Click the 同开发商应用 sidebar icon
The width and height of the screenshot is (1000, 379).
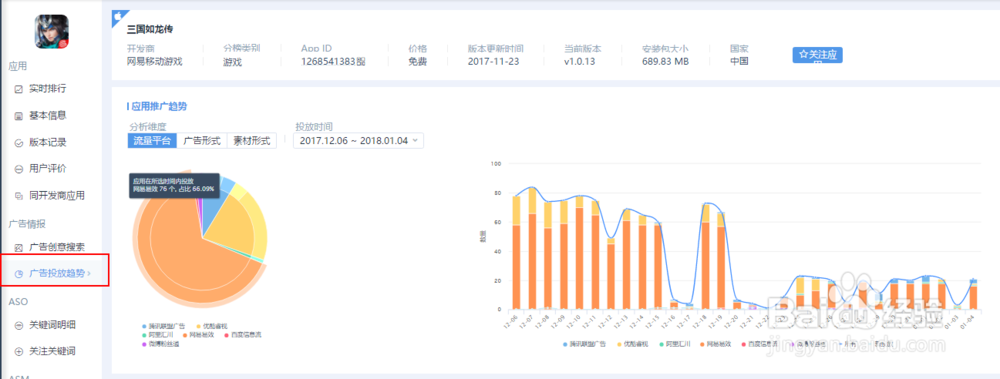point(18,196)
